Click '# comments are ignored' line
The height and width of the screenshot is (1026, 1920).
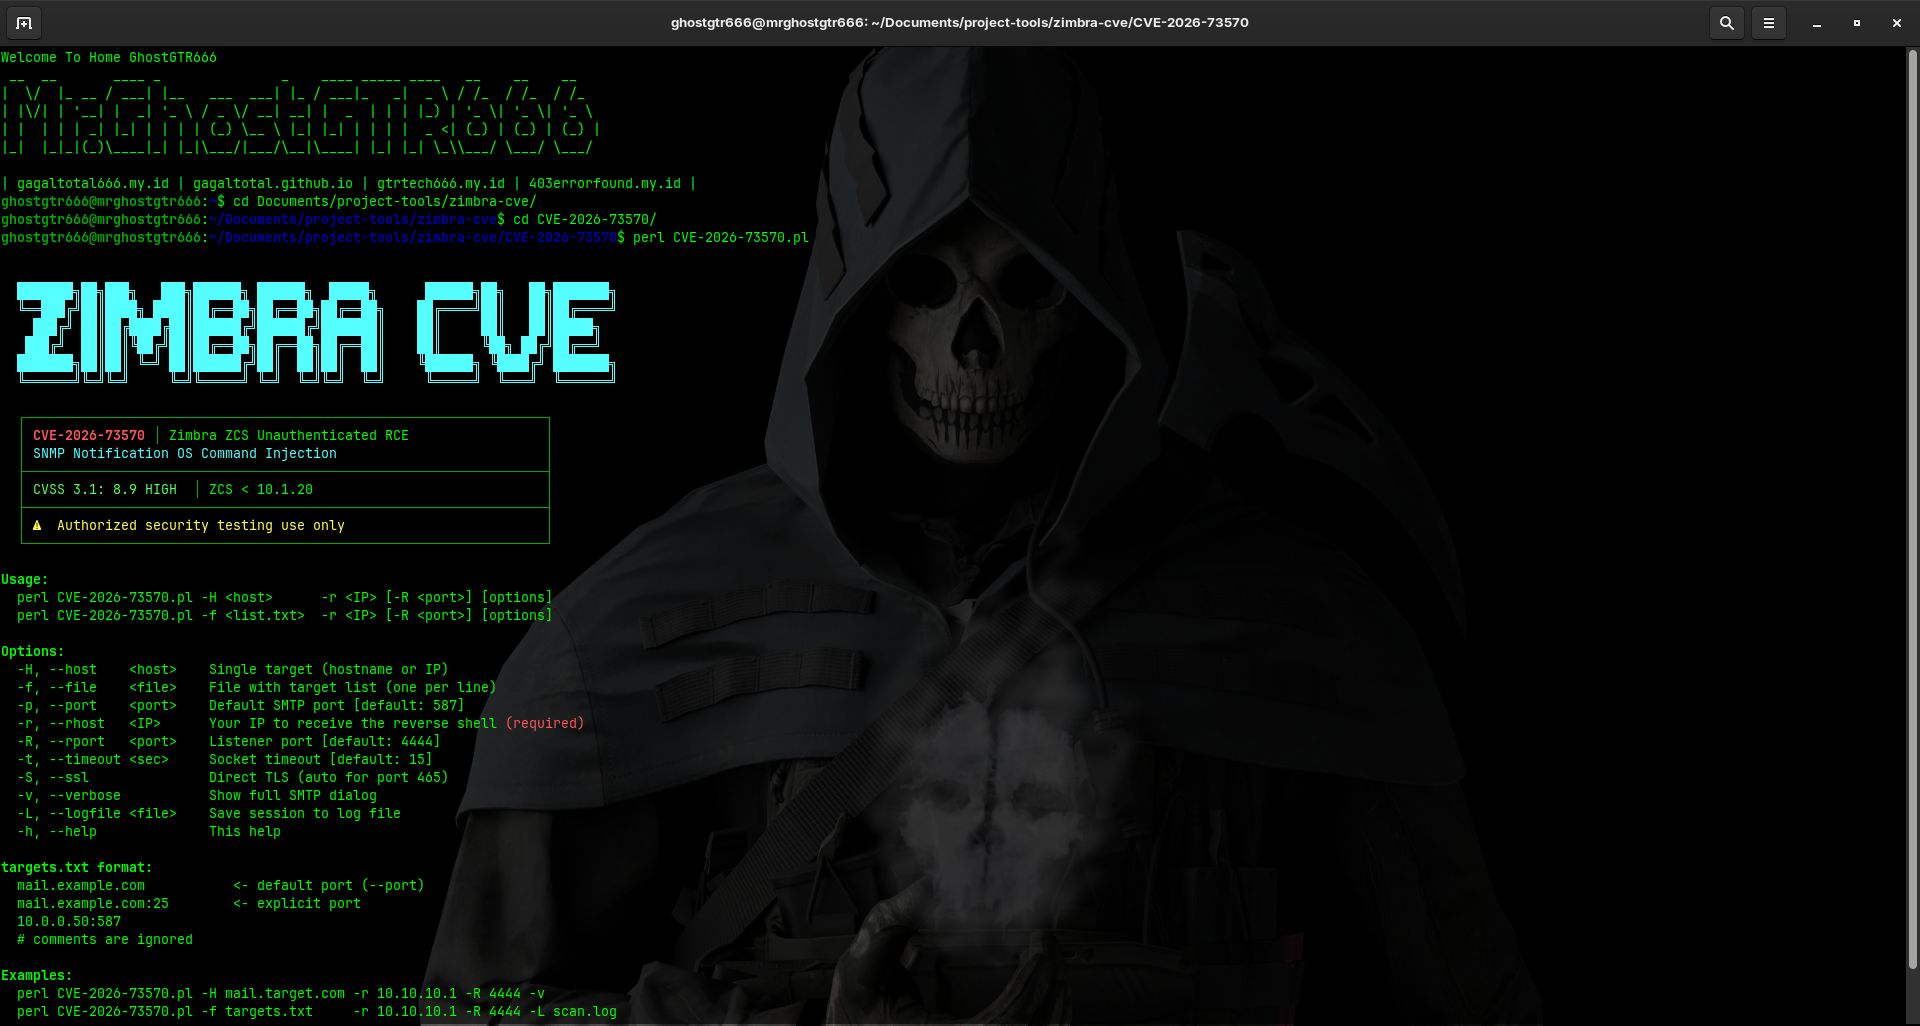[x=105, y=939]
